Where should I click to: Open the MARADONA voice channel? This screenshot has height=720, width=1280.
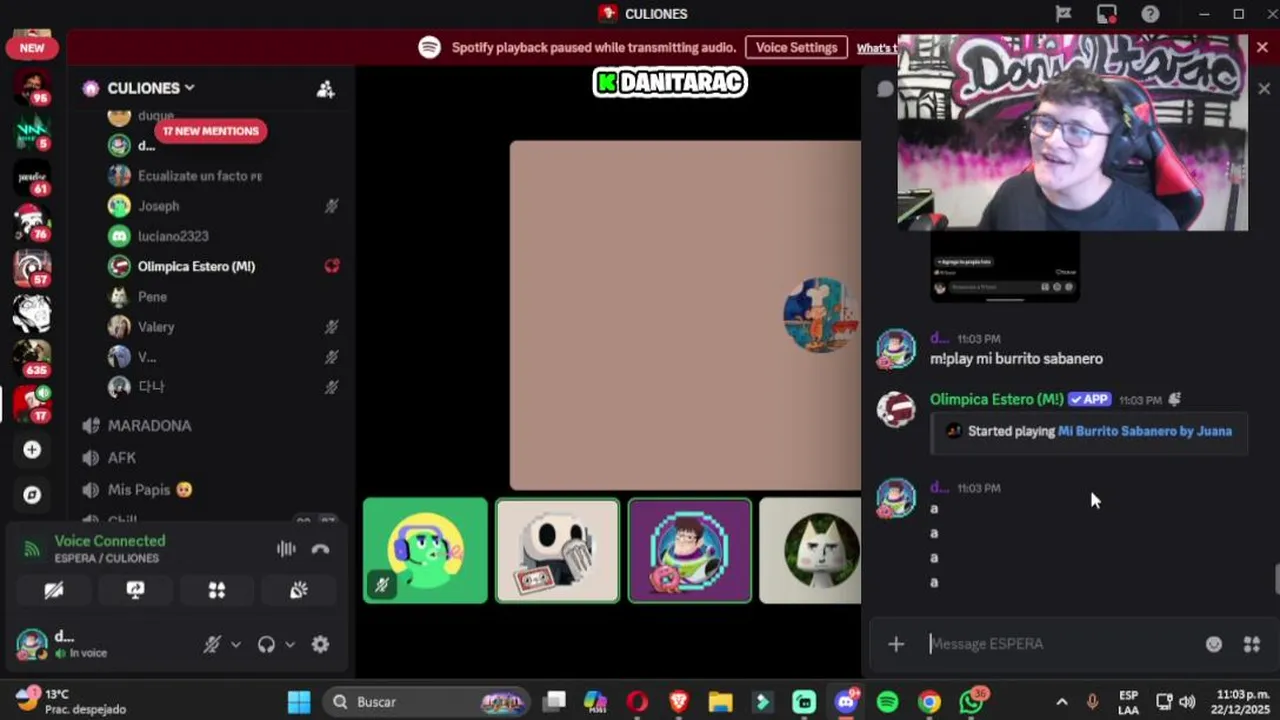(x=149, y=425)
